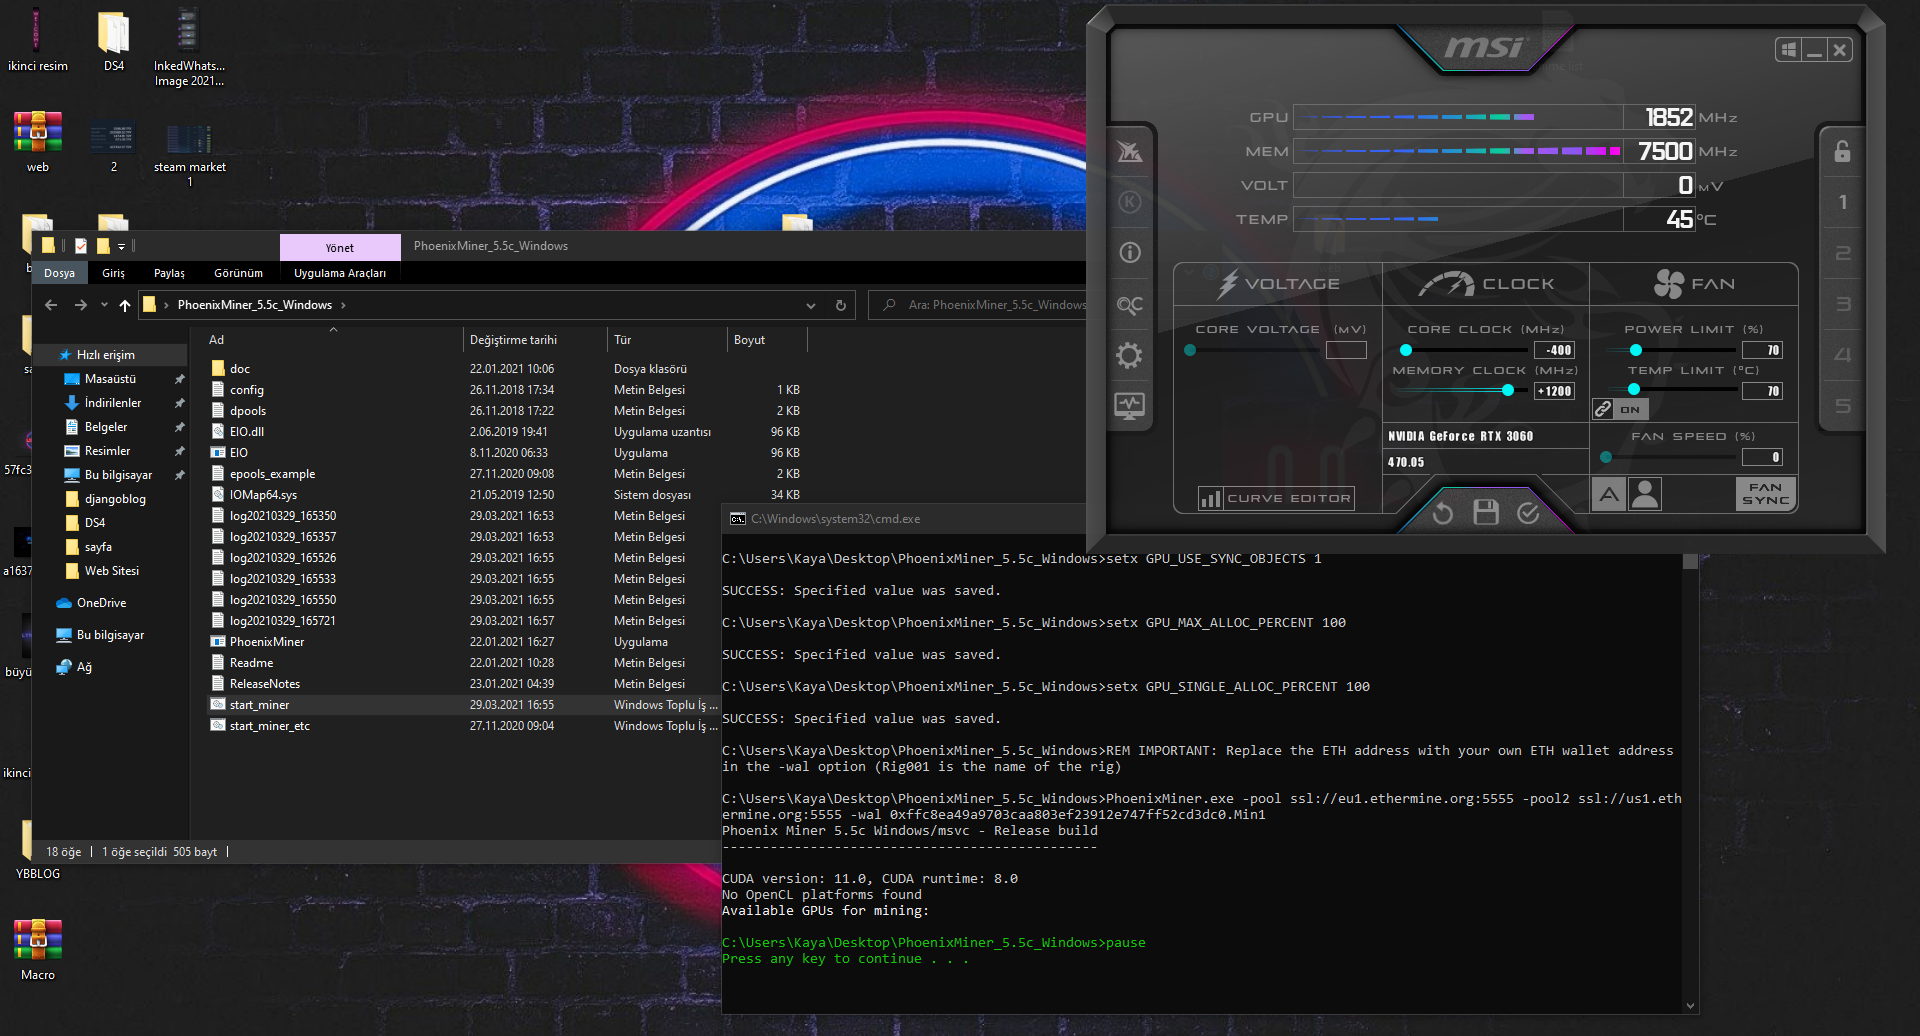The height and width of the screenshot is (1036, 1920).
Task: Apply Afterburner settings with the checkmark icon
Action: [1528, 513]
